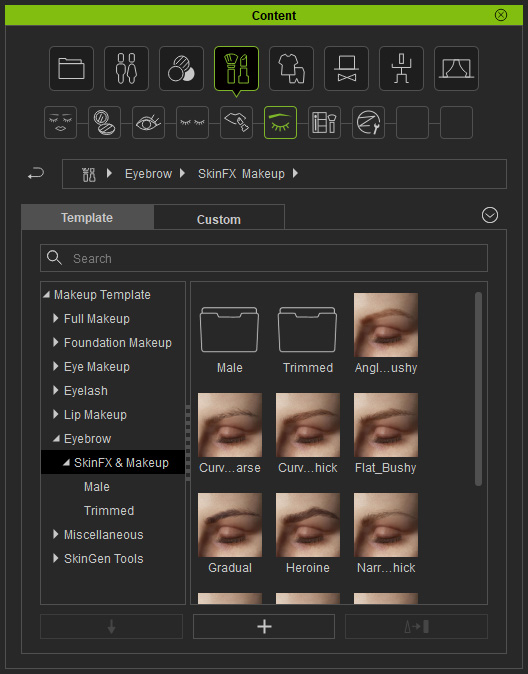Image resolution: width=528 pixels, height=674 pixels.
Task: Open the Motion pose category icon
Action: [402, 68]
